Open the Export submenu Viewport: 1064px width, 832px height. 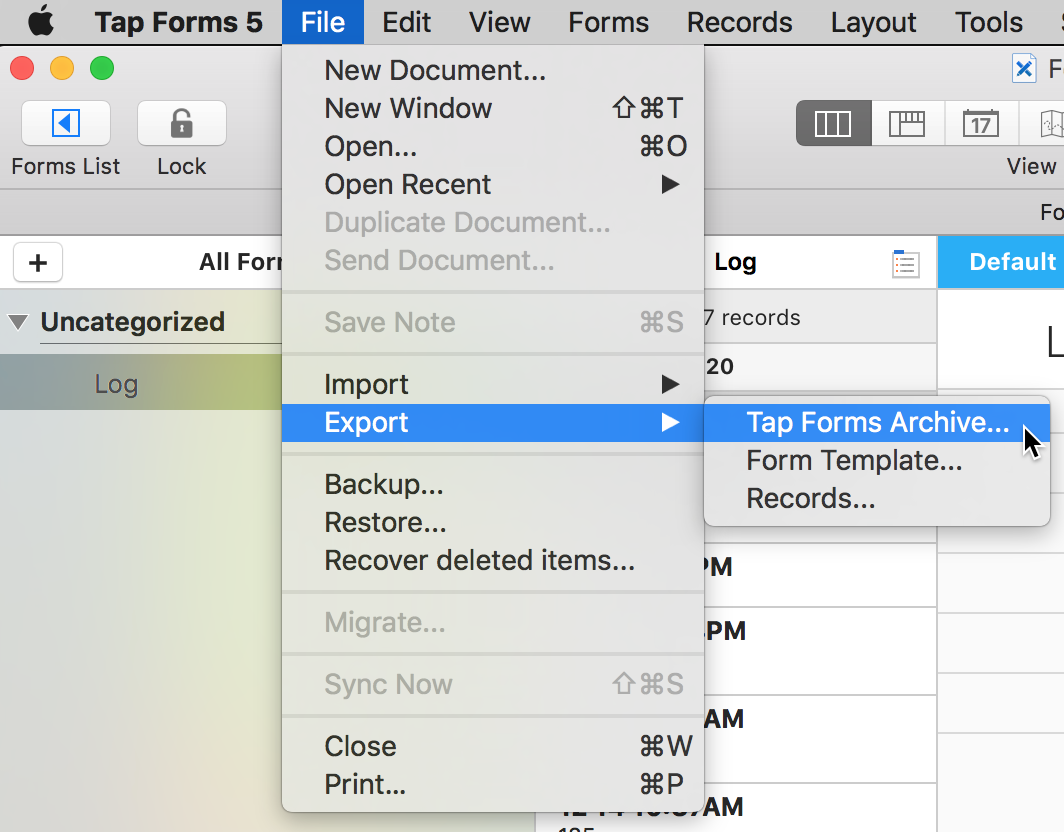coord(493,422)
